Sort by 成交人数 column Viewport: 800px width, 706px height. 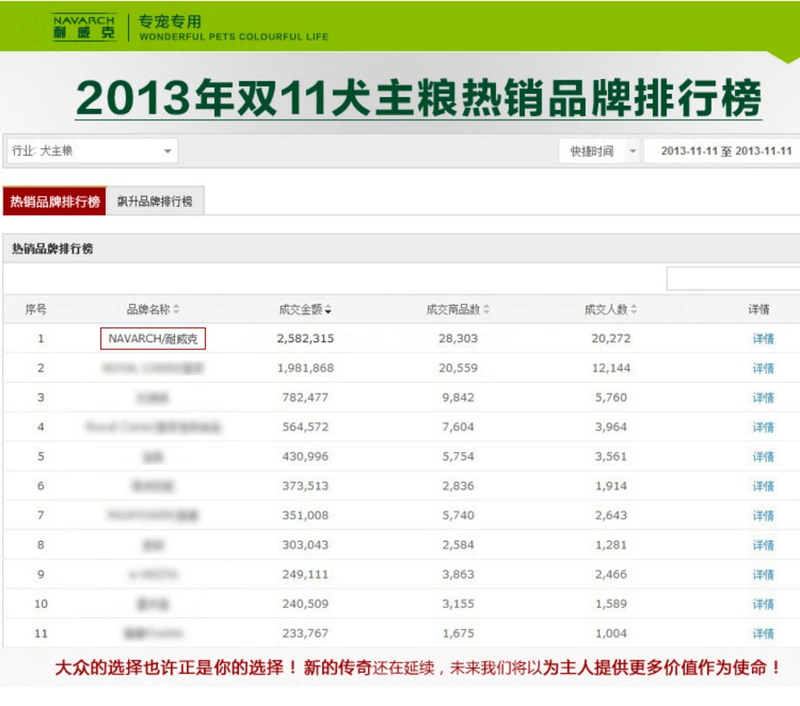tap(611, 309)
